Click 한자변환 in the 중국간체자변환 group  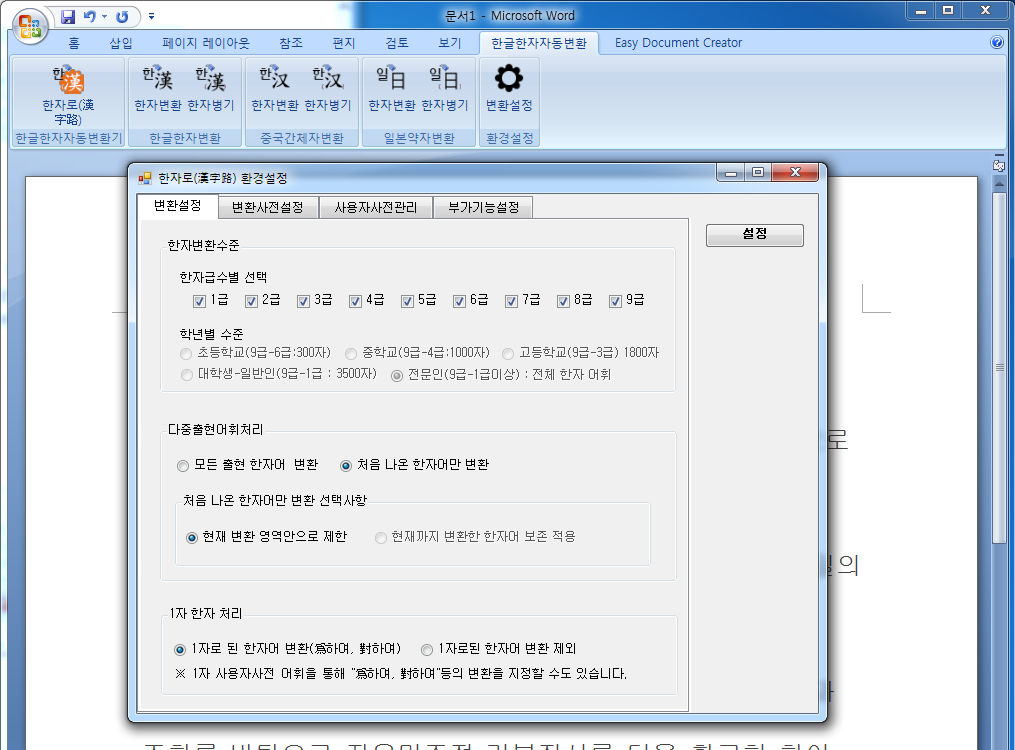(274, 90)
